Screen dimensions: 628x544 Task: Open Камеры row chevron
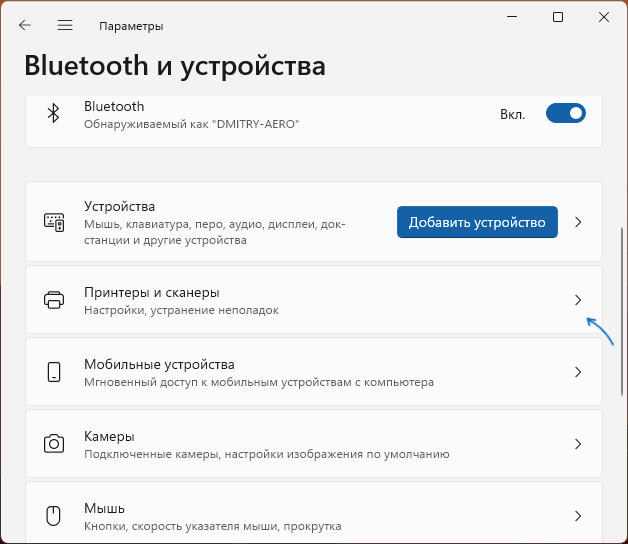coord(578,444)
